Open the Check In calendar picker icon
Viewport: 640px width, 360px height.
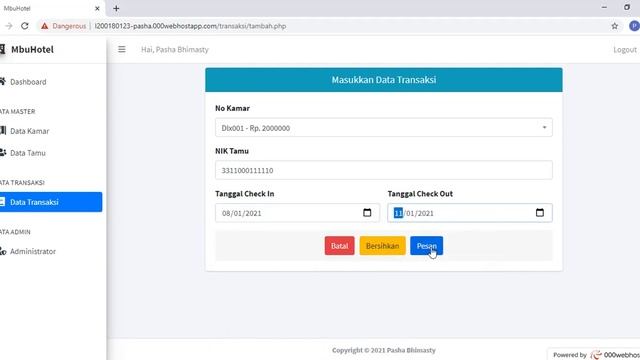pos(367,213)
